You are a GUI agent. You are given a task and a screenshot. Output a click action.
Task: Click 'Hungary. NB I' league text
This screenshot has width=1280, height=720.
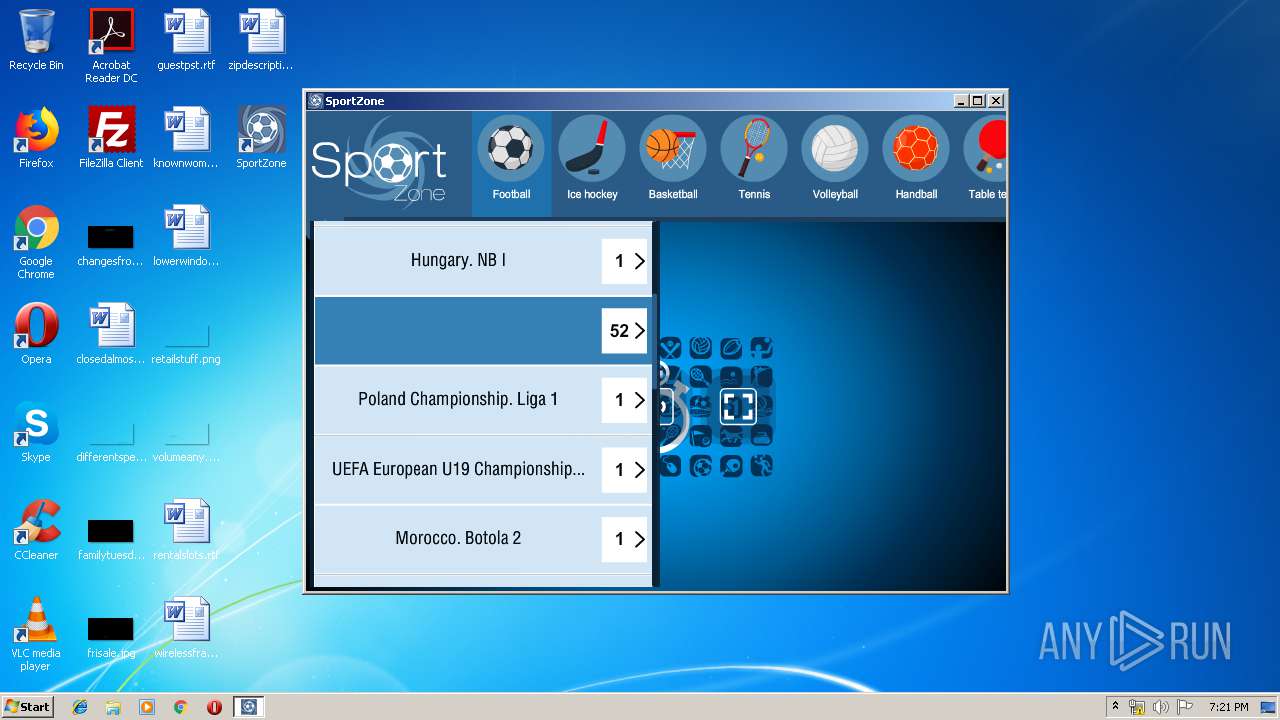pos(458,260)
